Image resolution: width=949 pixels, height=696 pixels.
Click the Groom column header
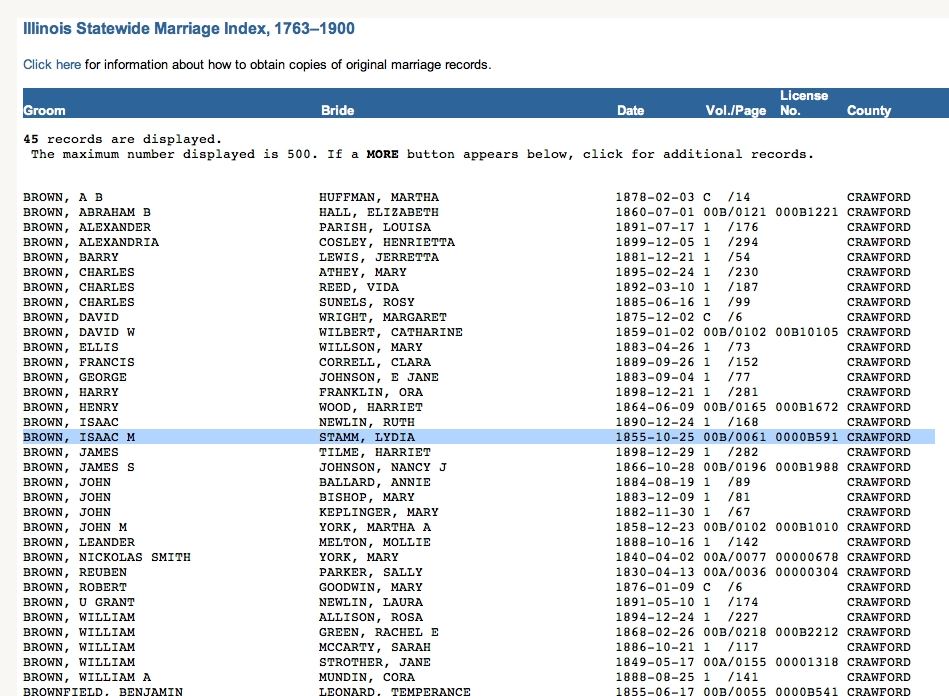(44, 110)
